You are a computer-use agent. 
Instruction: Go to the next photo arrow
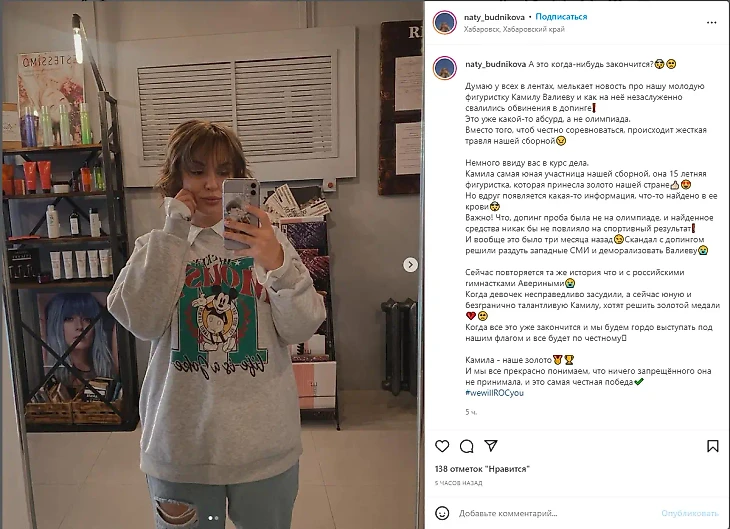[410, 264]
